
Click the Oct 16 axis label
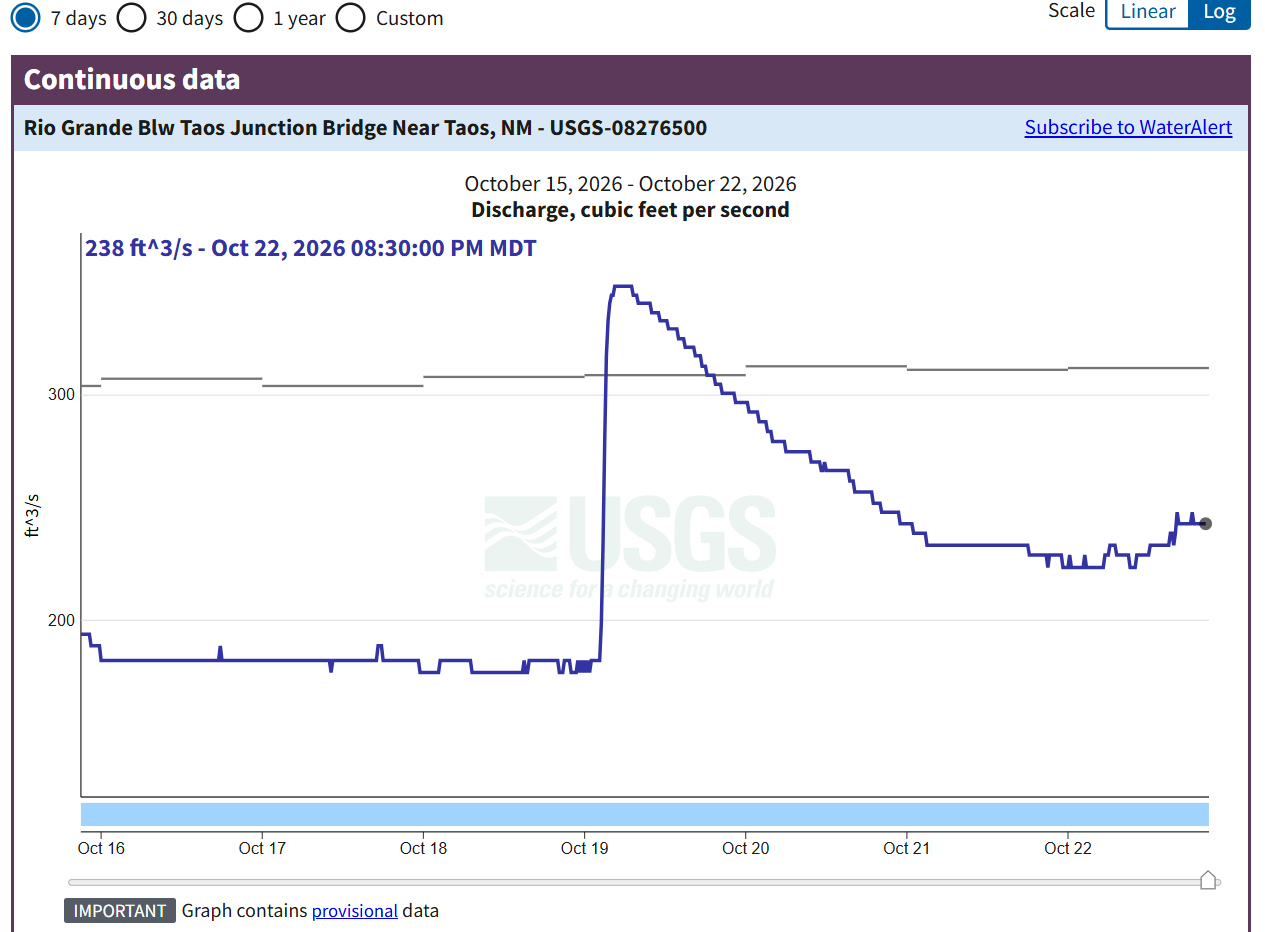click(x=101, y=848)
